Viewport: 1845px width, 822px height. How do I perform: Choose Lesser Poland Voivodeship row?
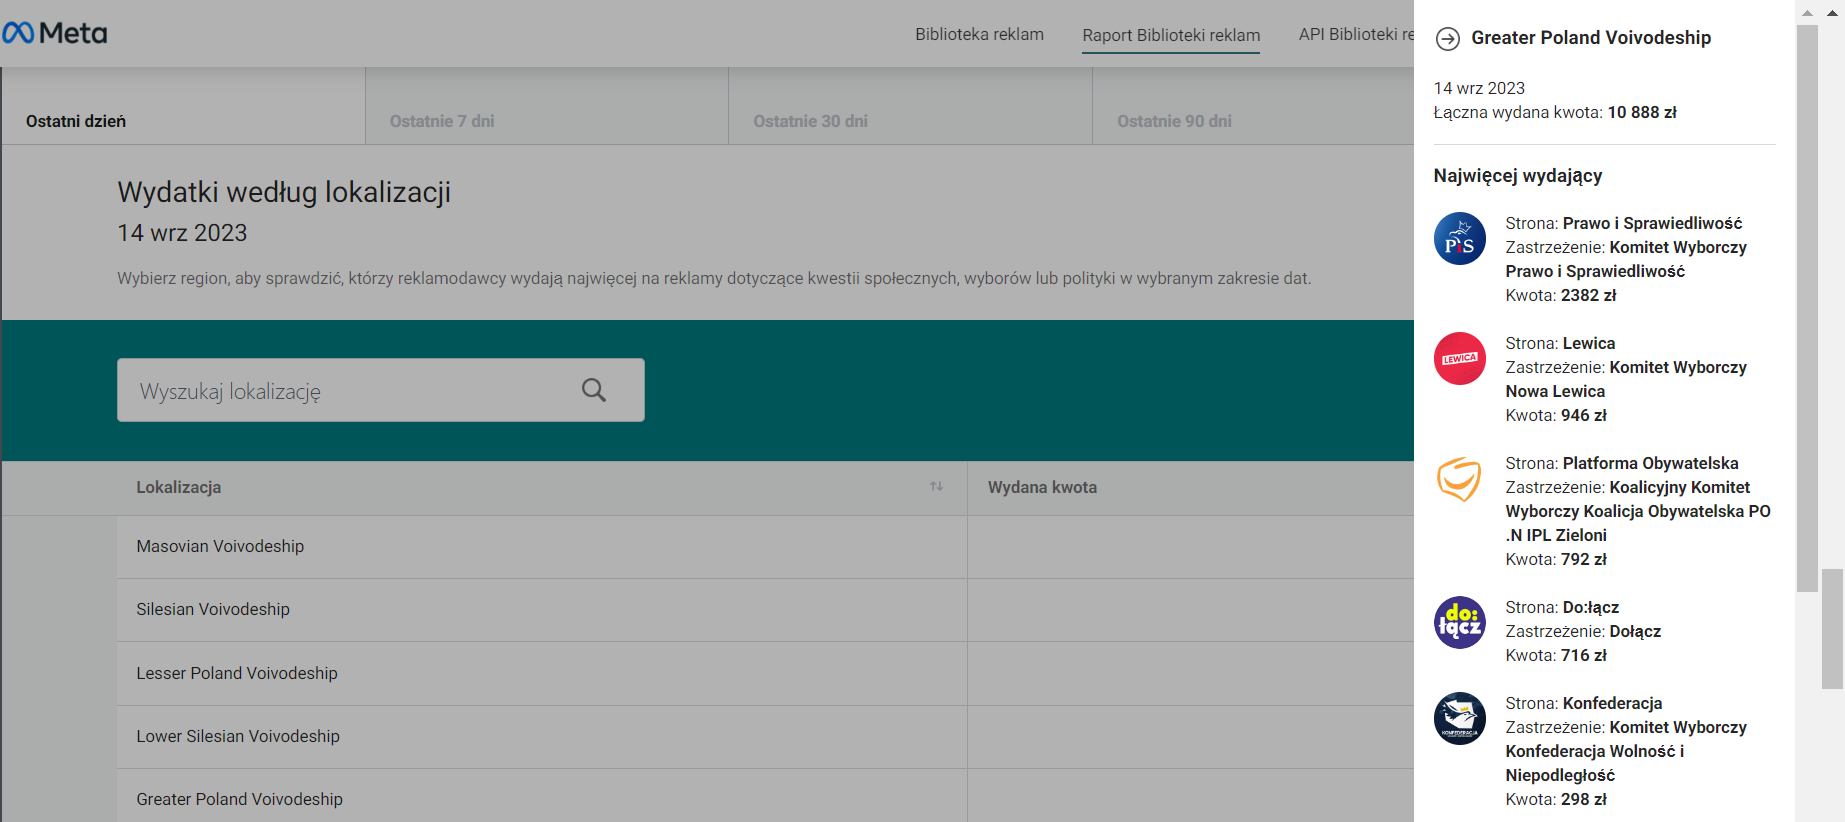(x=237, y=674)
